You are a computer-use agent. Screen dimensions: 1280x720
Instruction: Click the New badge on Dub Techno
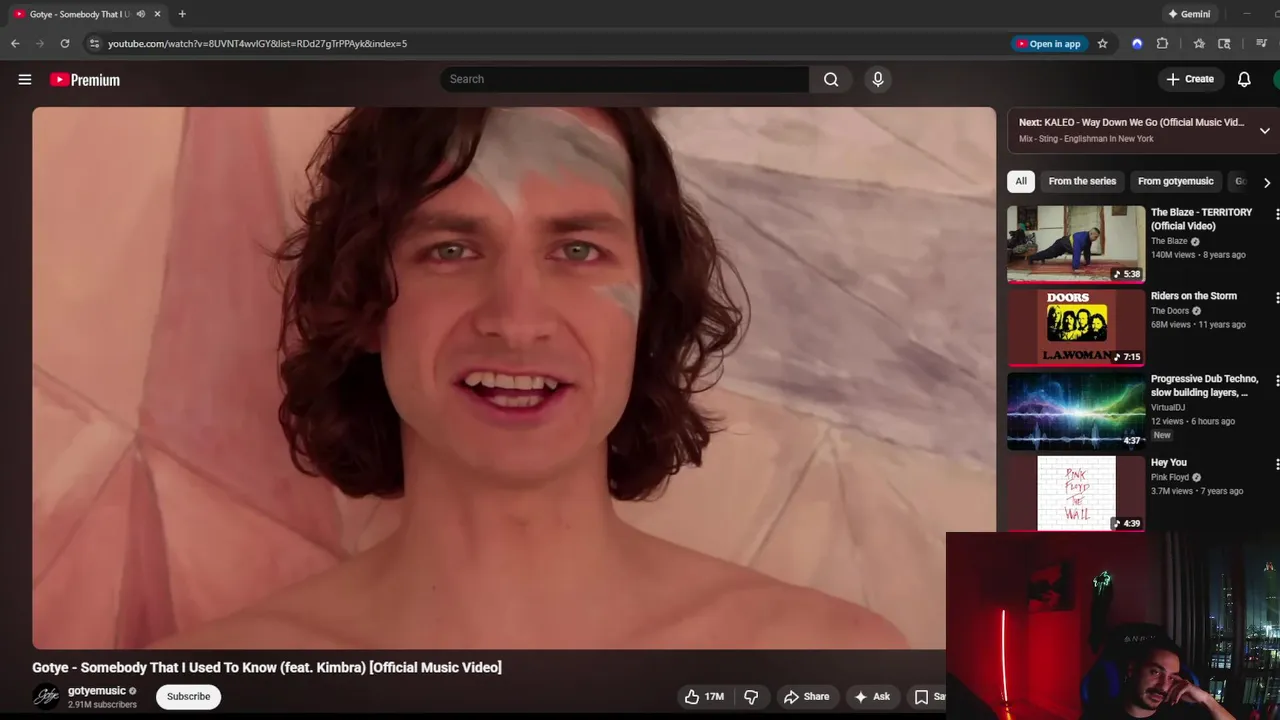[x=1161, y=436]
